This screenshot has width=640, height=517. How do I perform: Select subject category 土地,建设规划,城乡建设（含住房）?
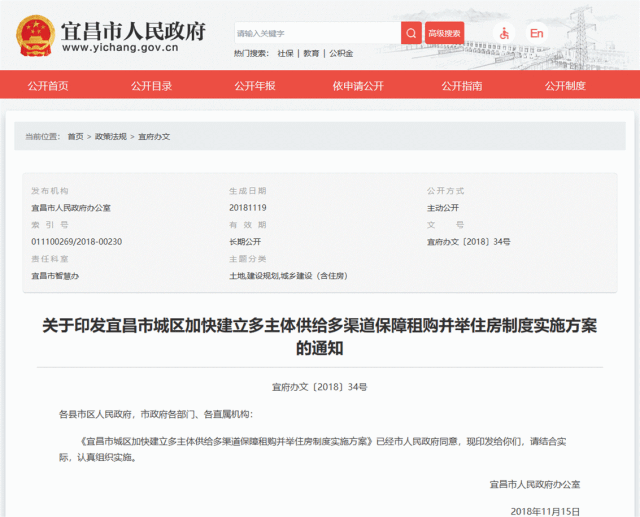[289, 276]
